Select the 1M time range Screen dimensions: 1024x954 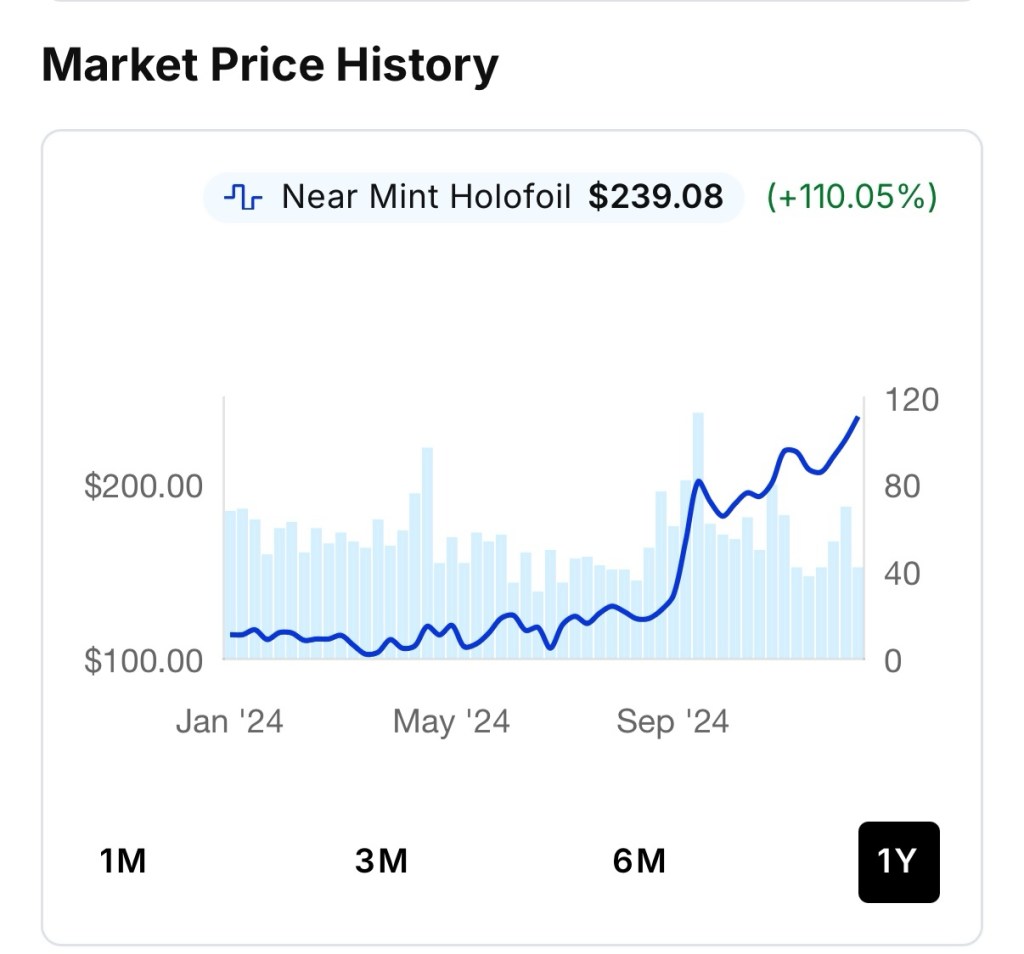123,861
